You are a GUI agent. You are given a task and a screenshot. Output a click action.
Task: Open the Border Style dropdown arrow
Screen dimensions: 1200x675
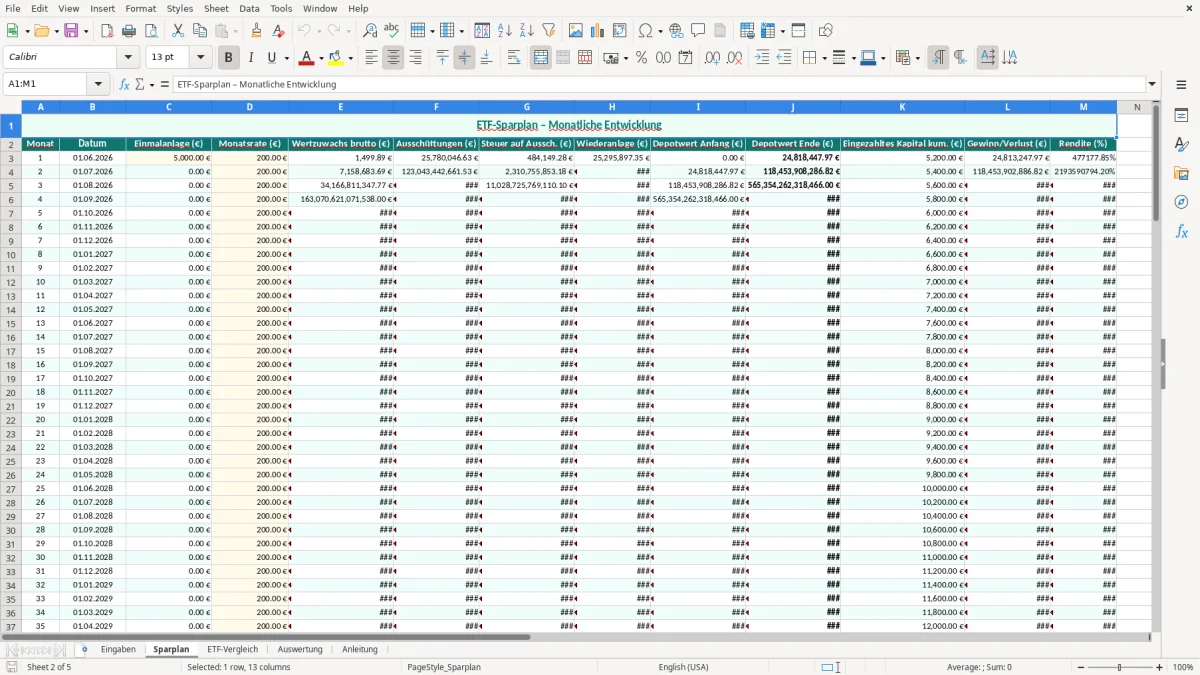[852, 58]
